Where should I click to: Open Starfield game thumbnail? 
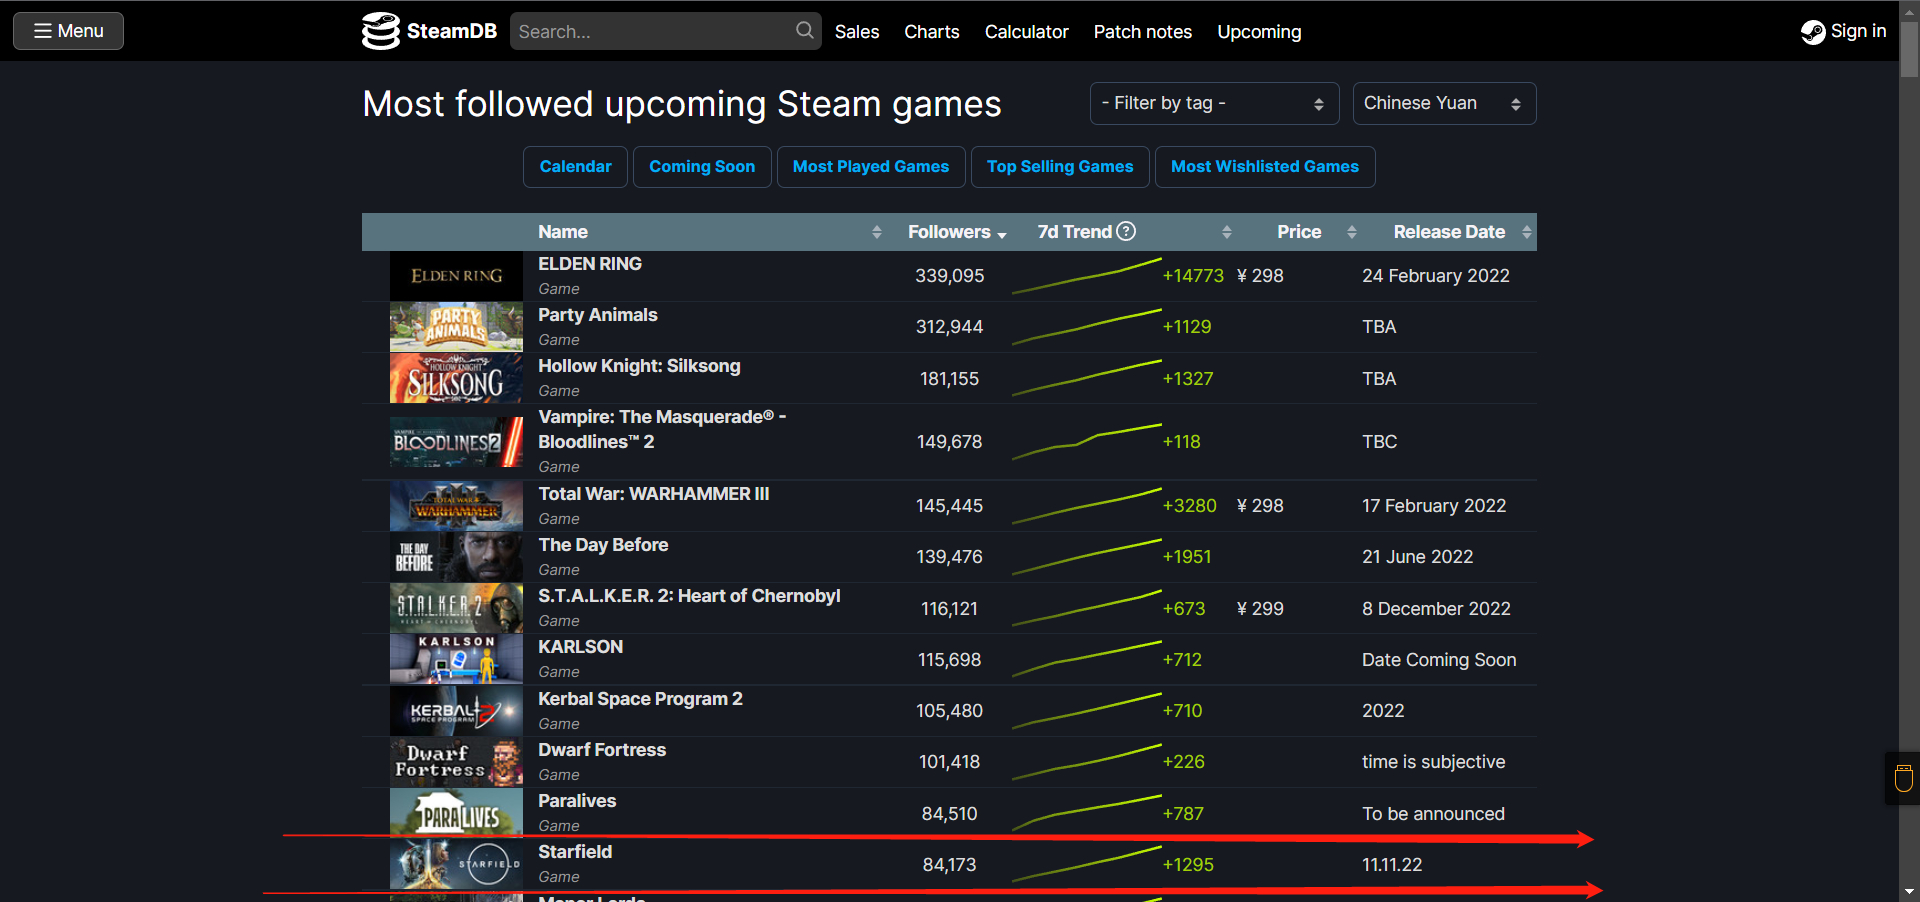click(x=456, y=864)
